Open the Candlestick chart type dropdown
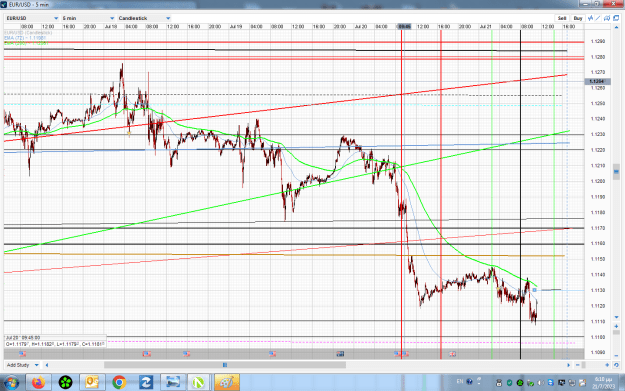The width and height of the screenshot is (625, 391). coord(144,18)
